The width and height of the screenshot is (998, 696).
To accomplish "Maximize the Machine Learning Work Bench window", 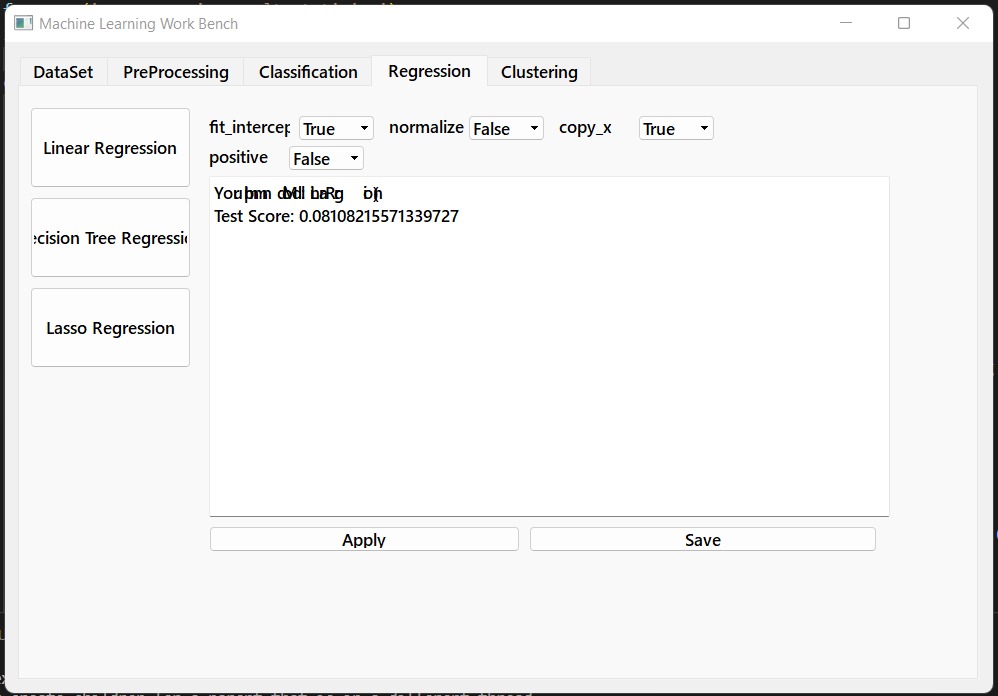I will coord(904,23).
